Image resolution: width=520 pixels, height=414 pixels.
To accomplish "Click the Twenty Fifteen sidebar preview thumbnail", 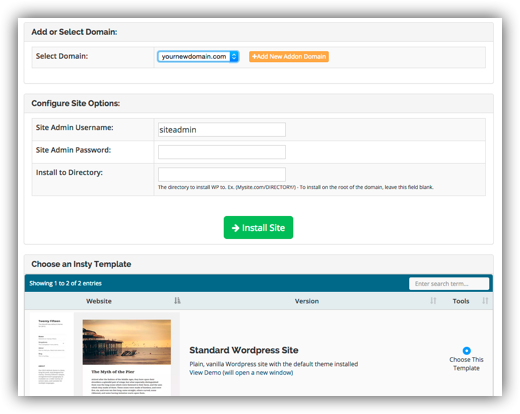I will 51,354.
